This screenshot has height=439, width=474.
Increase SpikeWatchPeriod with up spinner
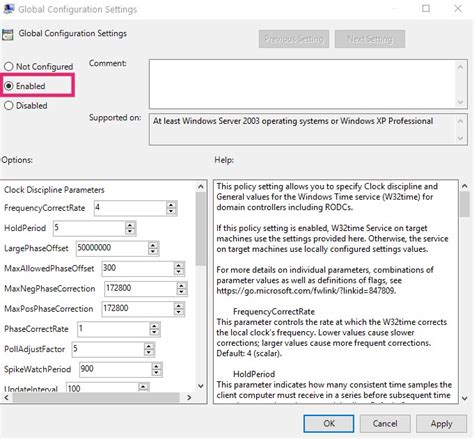point(156,366)
